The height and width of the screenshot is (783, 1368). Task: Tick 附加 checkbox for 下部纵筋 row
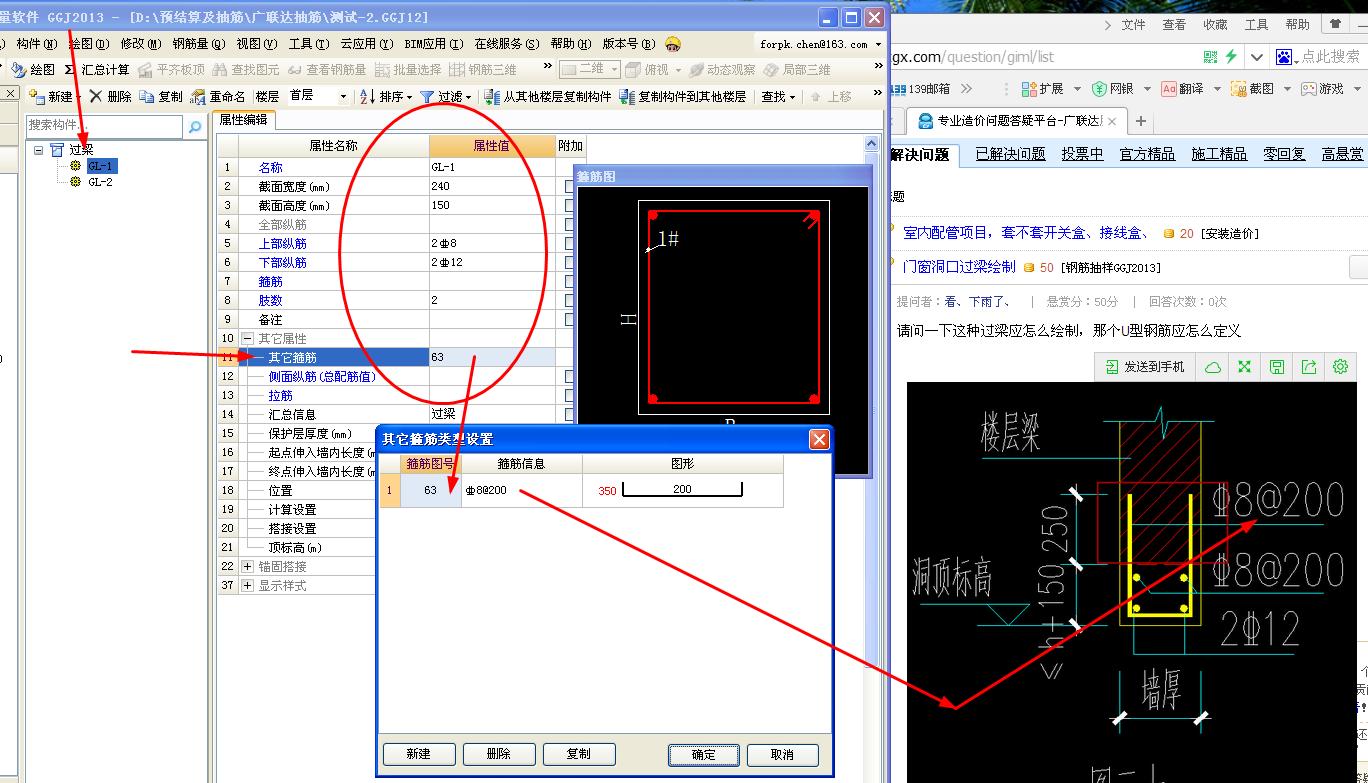tap(569, 262)
